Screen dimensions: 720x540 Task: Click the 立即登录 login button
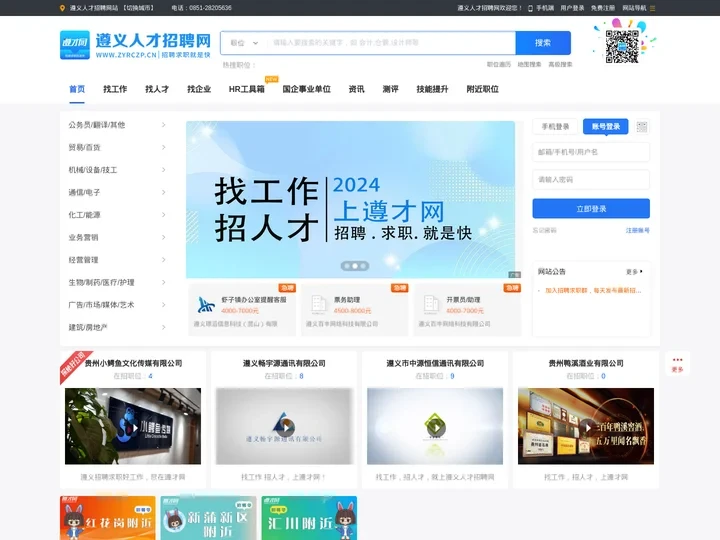coord(591,208)
